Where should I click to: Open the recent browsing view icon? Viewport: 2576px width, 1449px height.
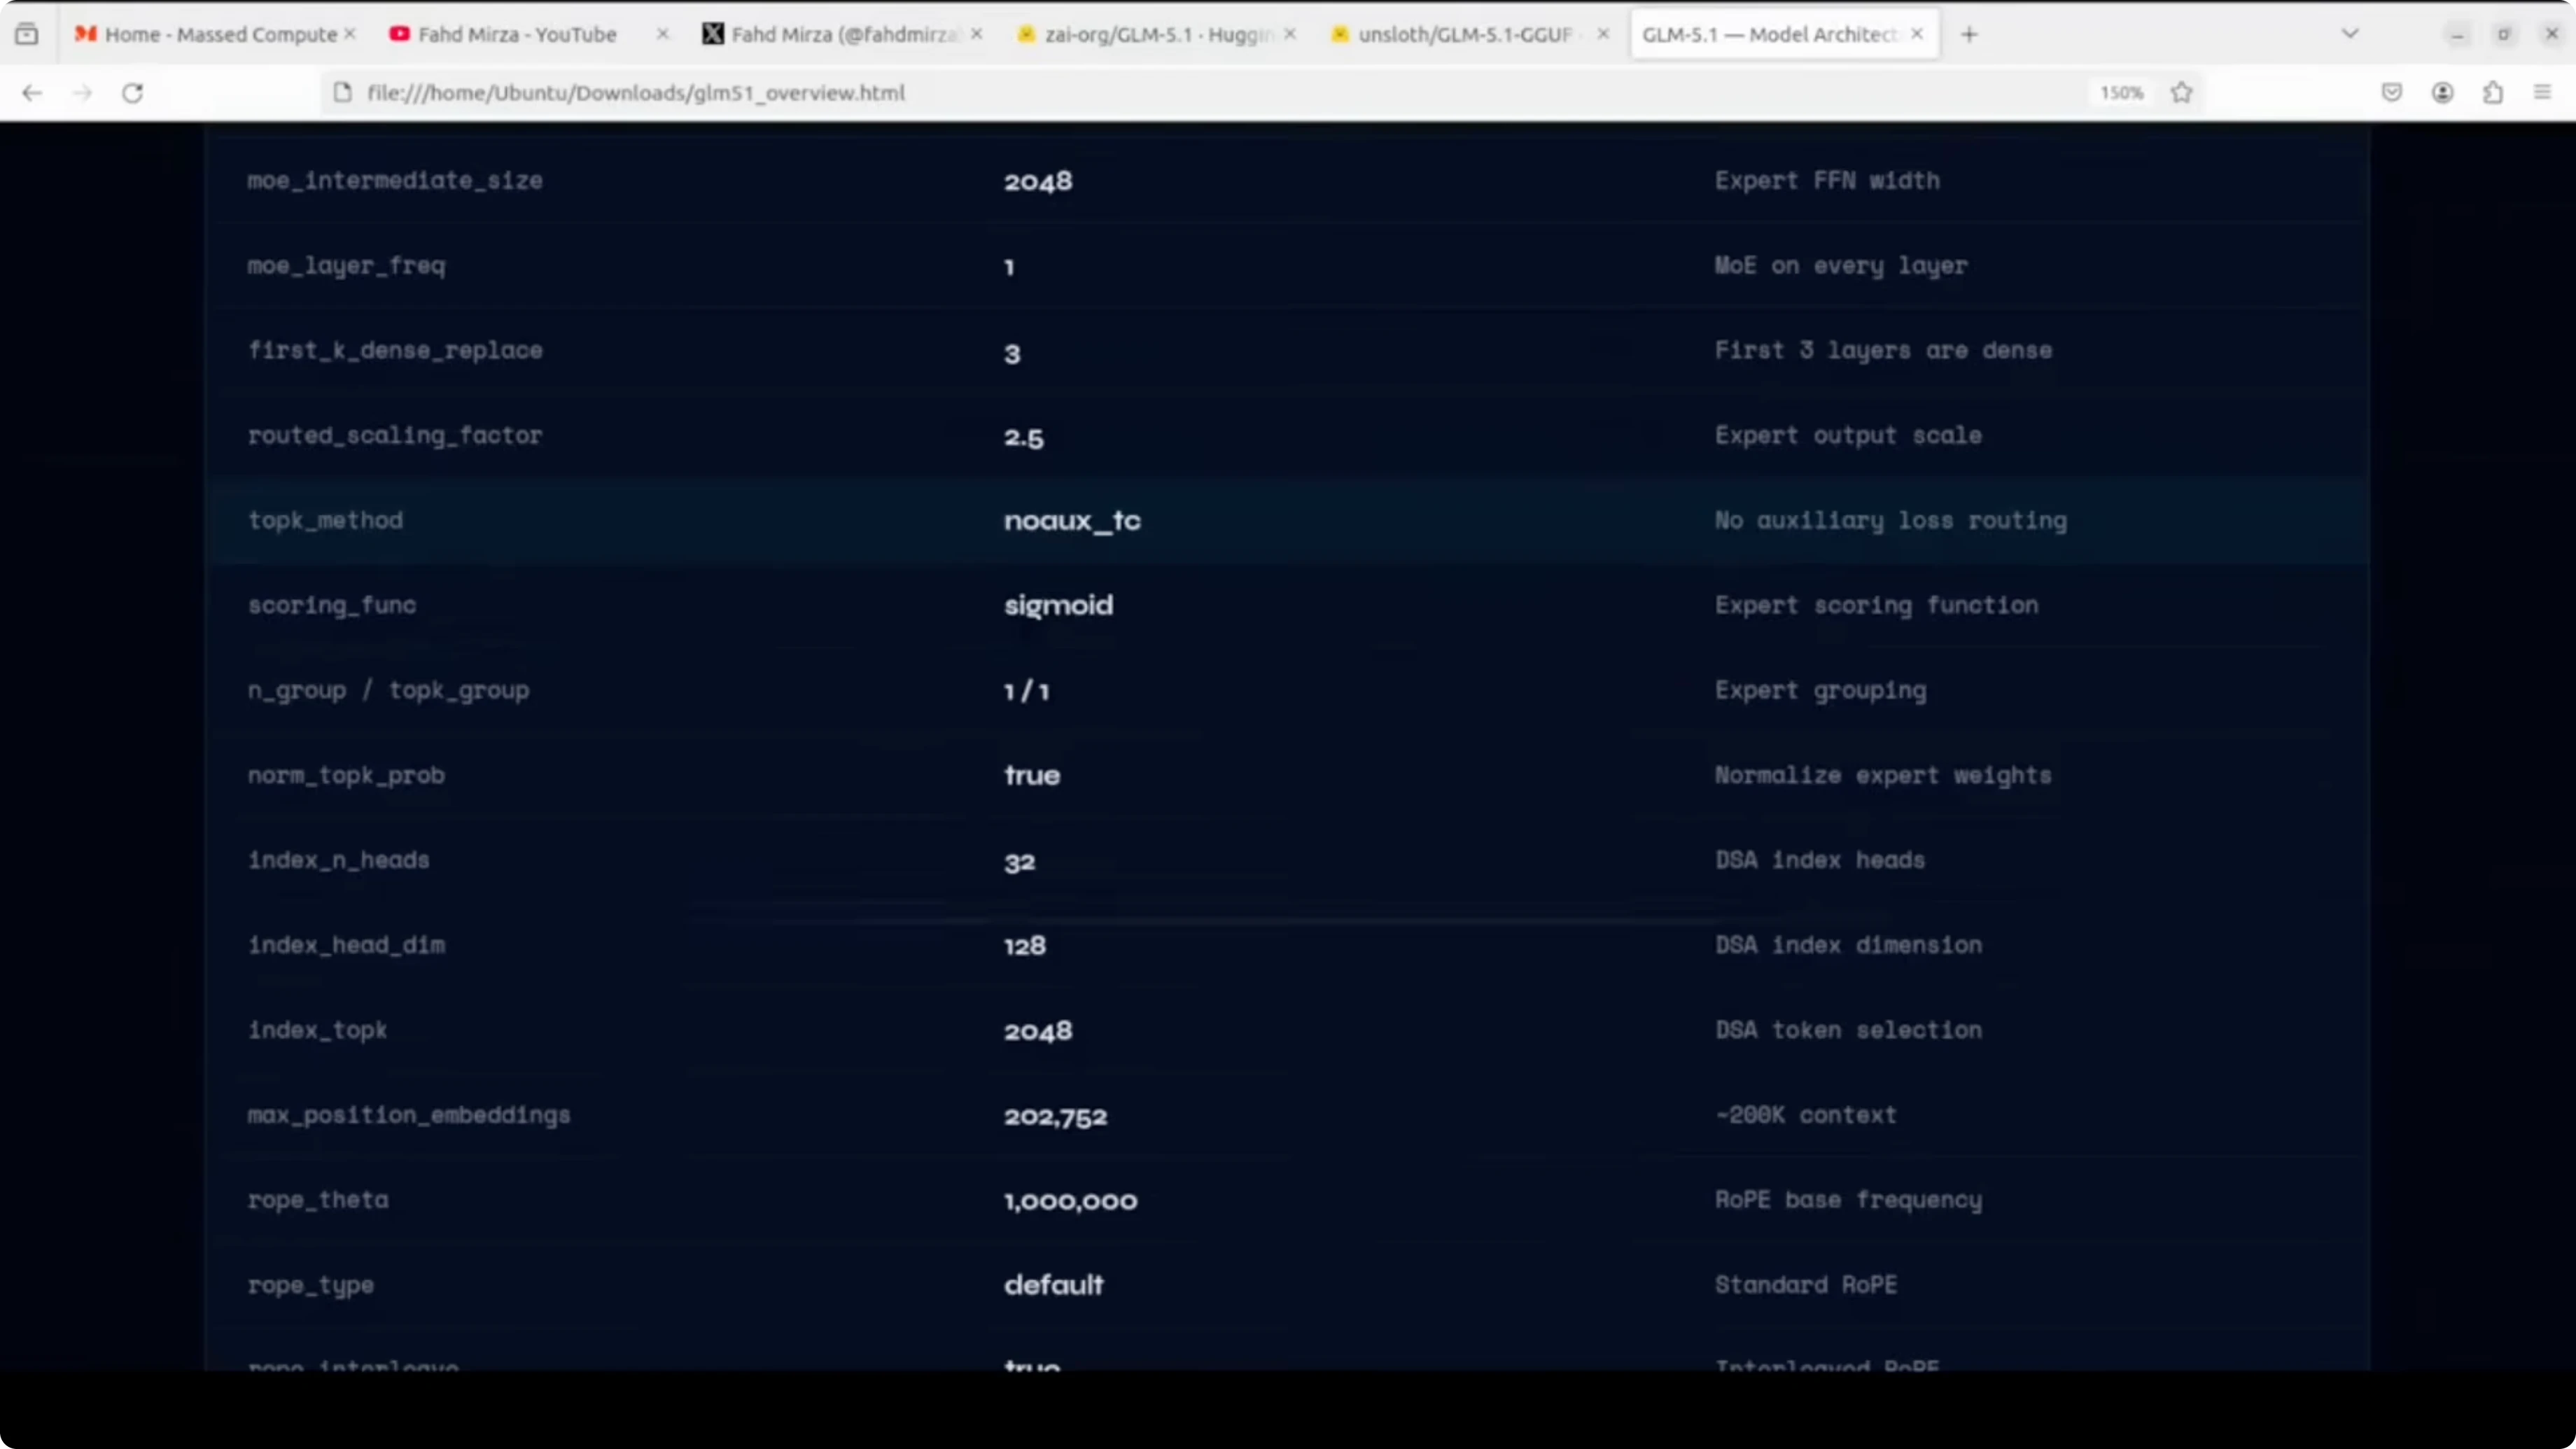27,35
